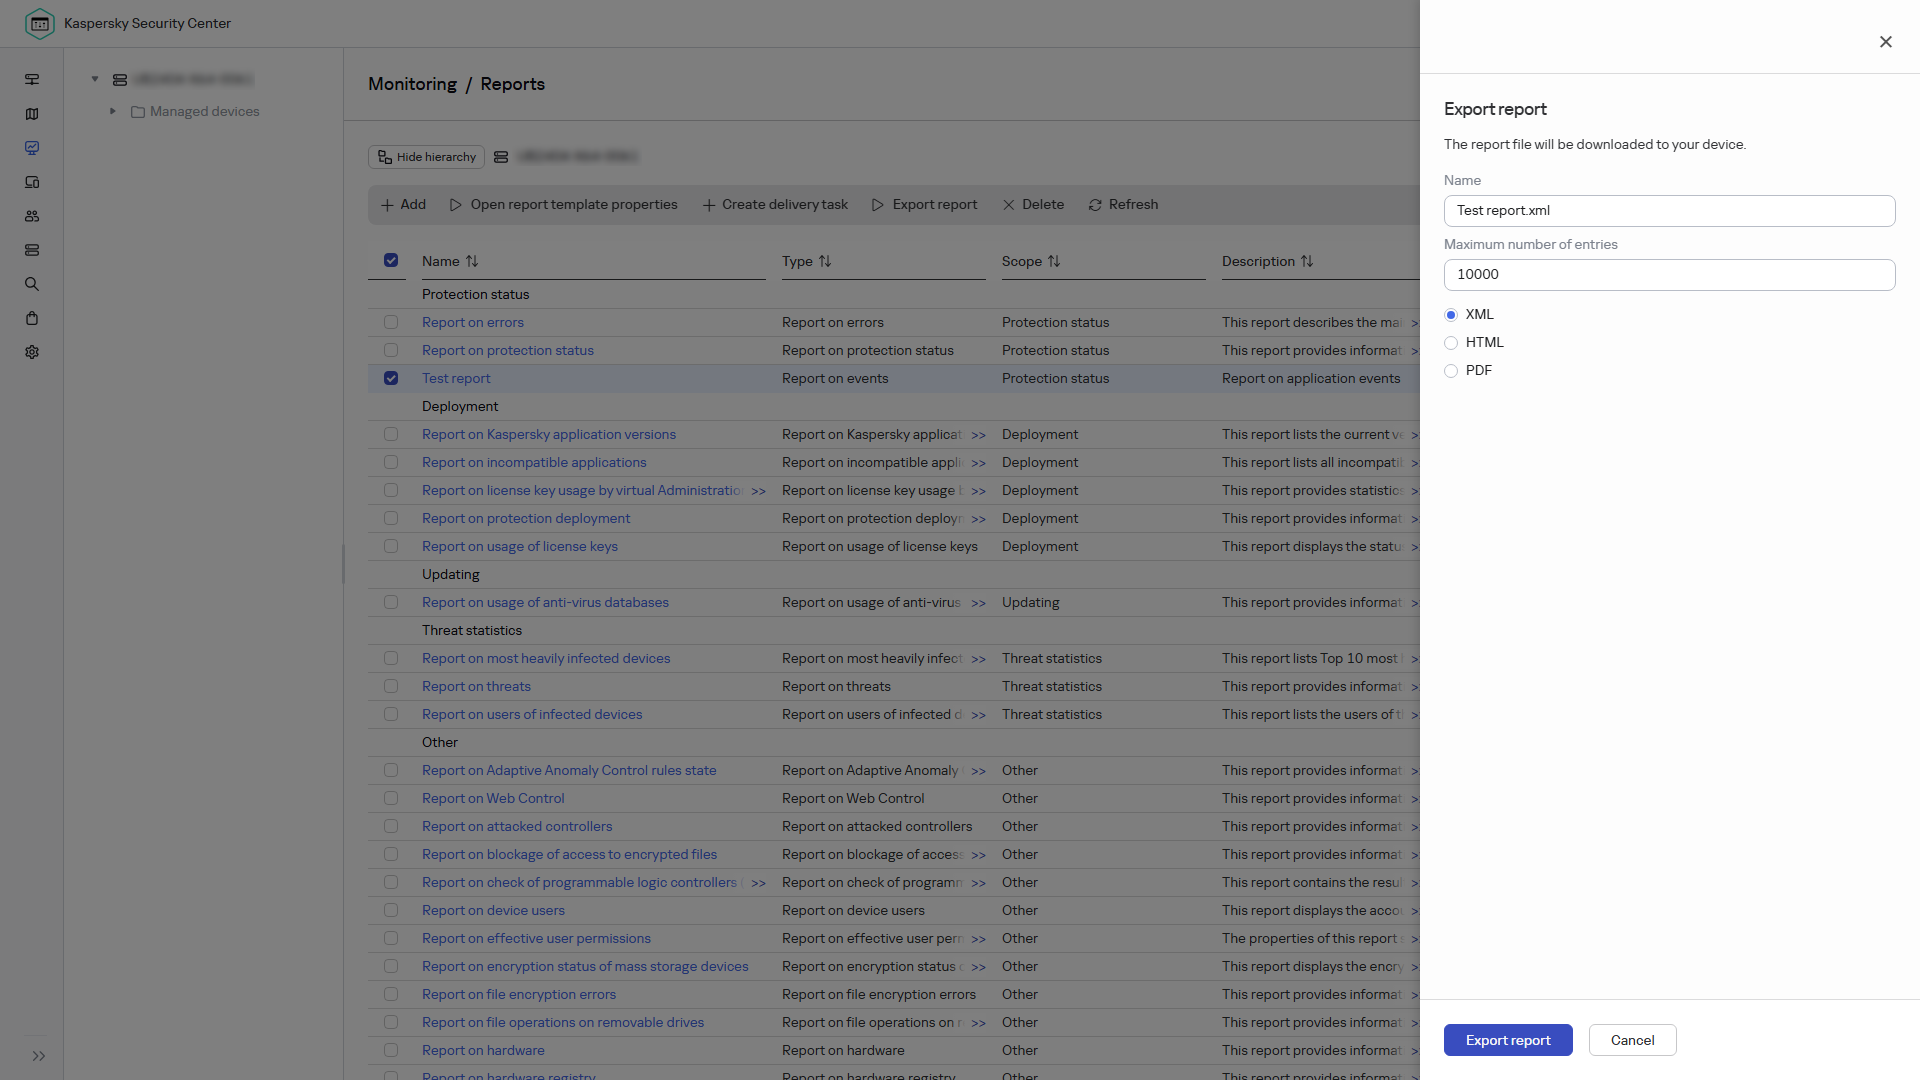Screen dimensions: 1920x1080
Task: Sort table by Description column arrows
Action: coord(1307,261)
